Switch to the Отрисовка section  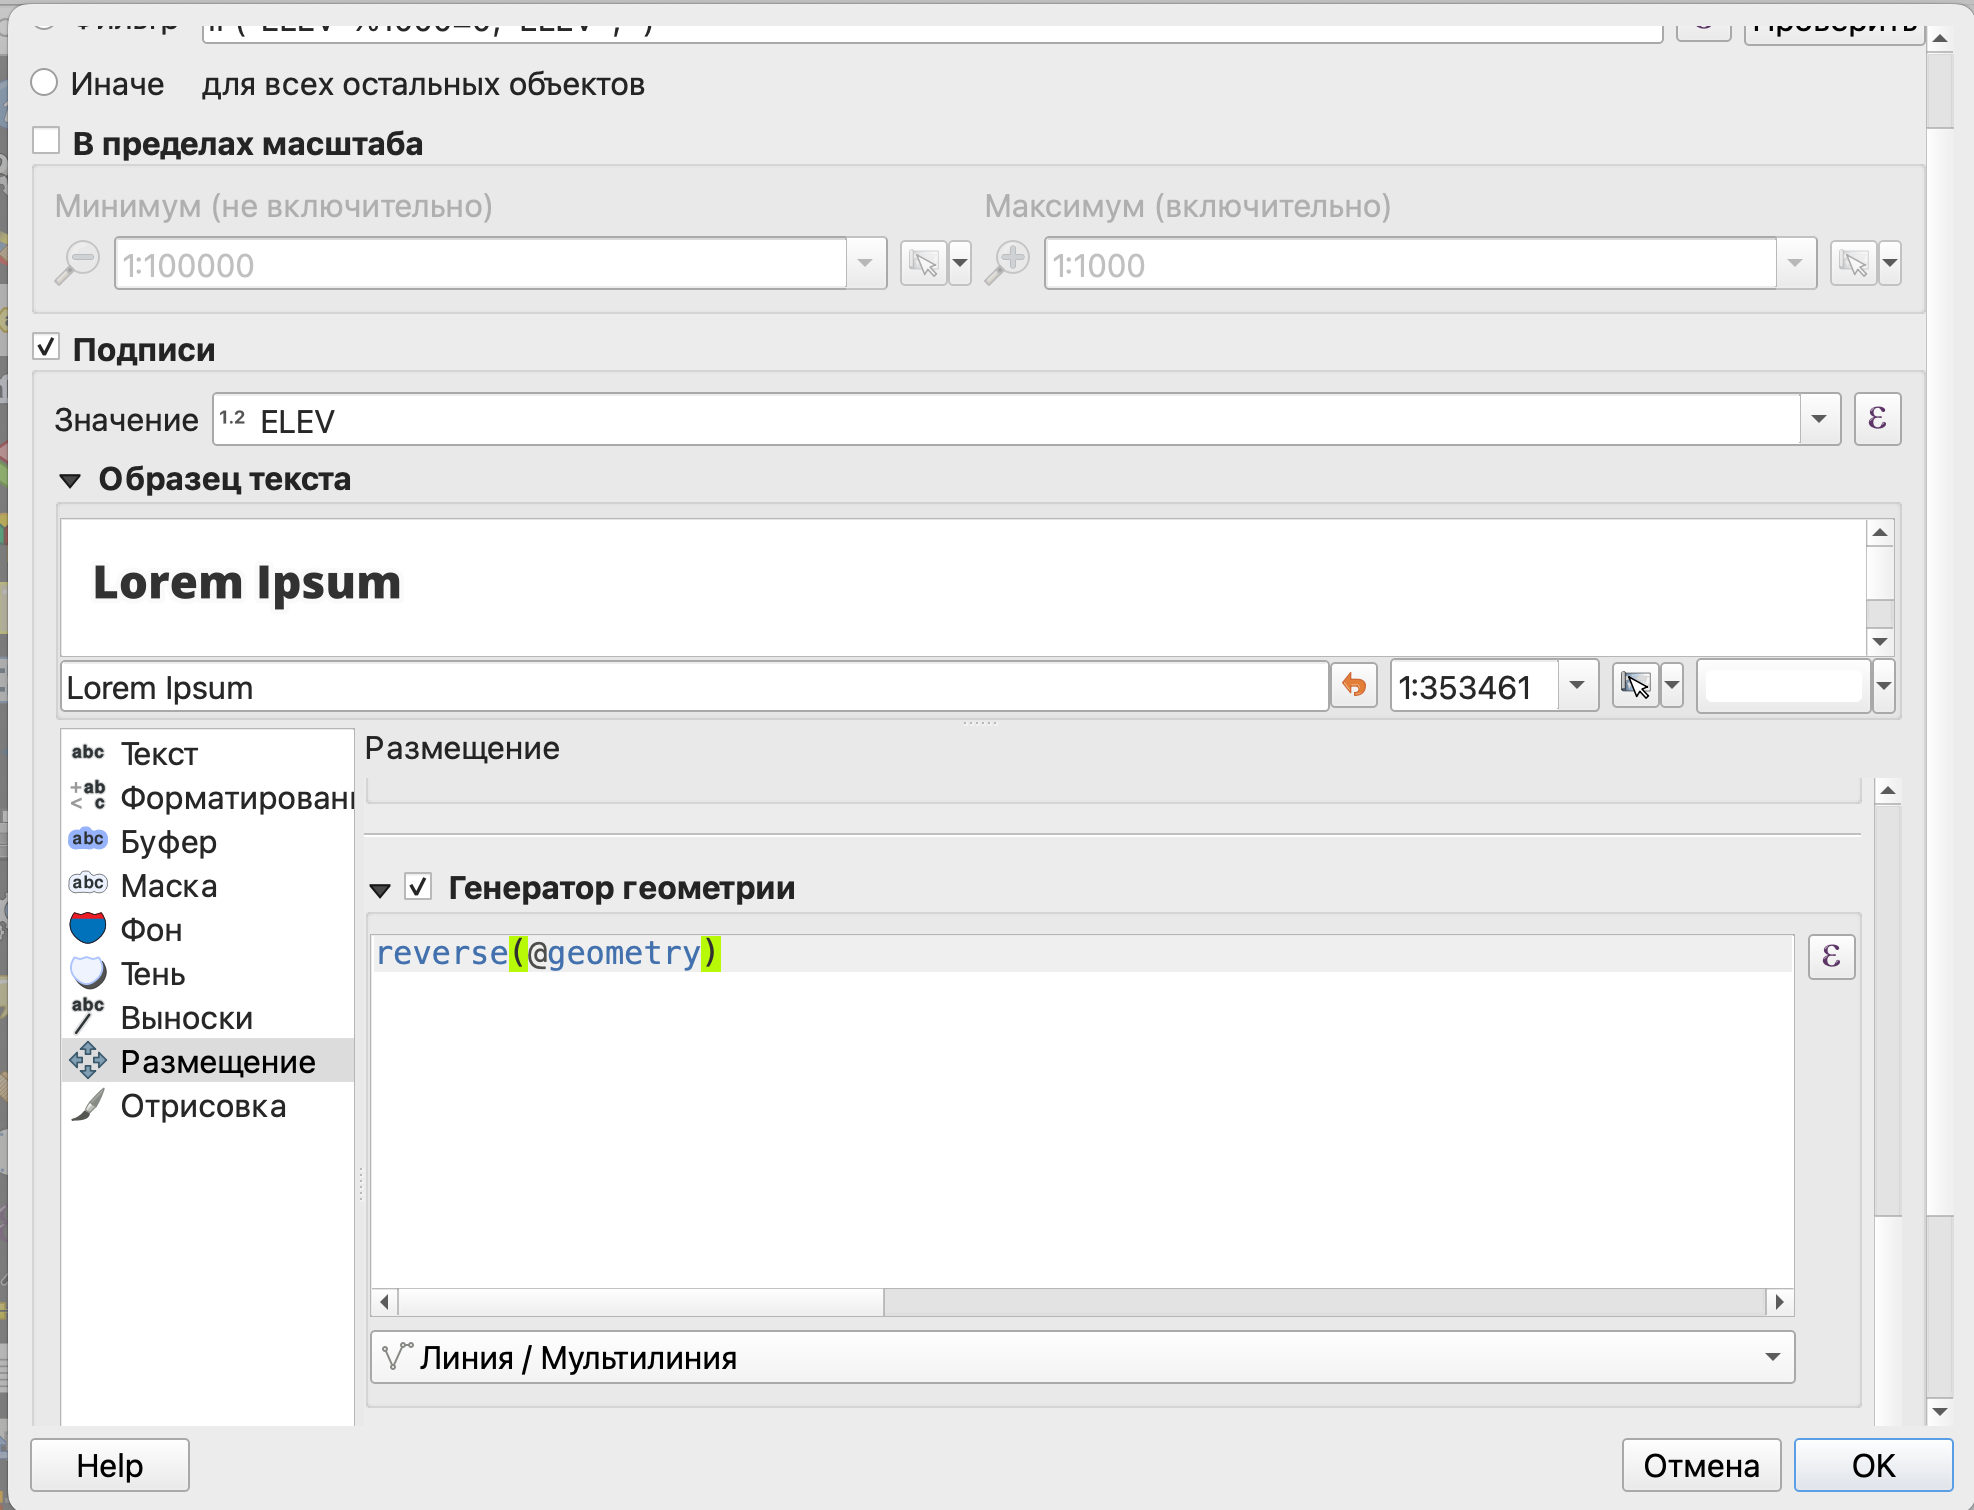pyautogui.click(x=203, y=1106)
